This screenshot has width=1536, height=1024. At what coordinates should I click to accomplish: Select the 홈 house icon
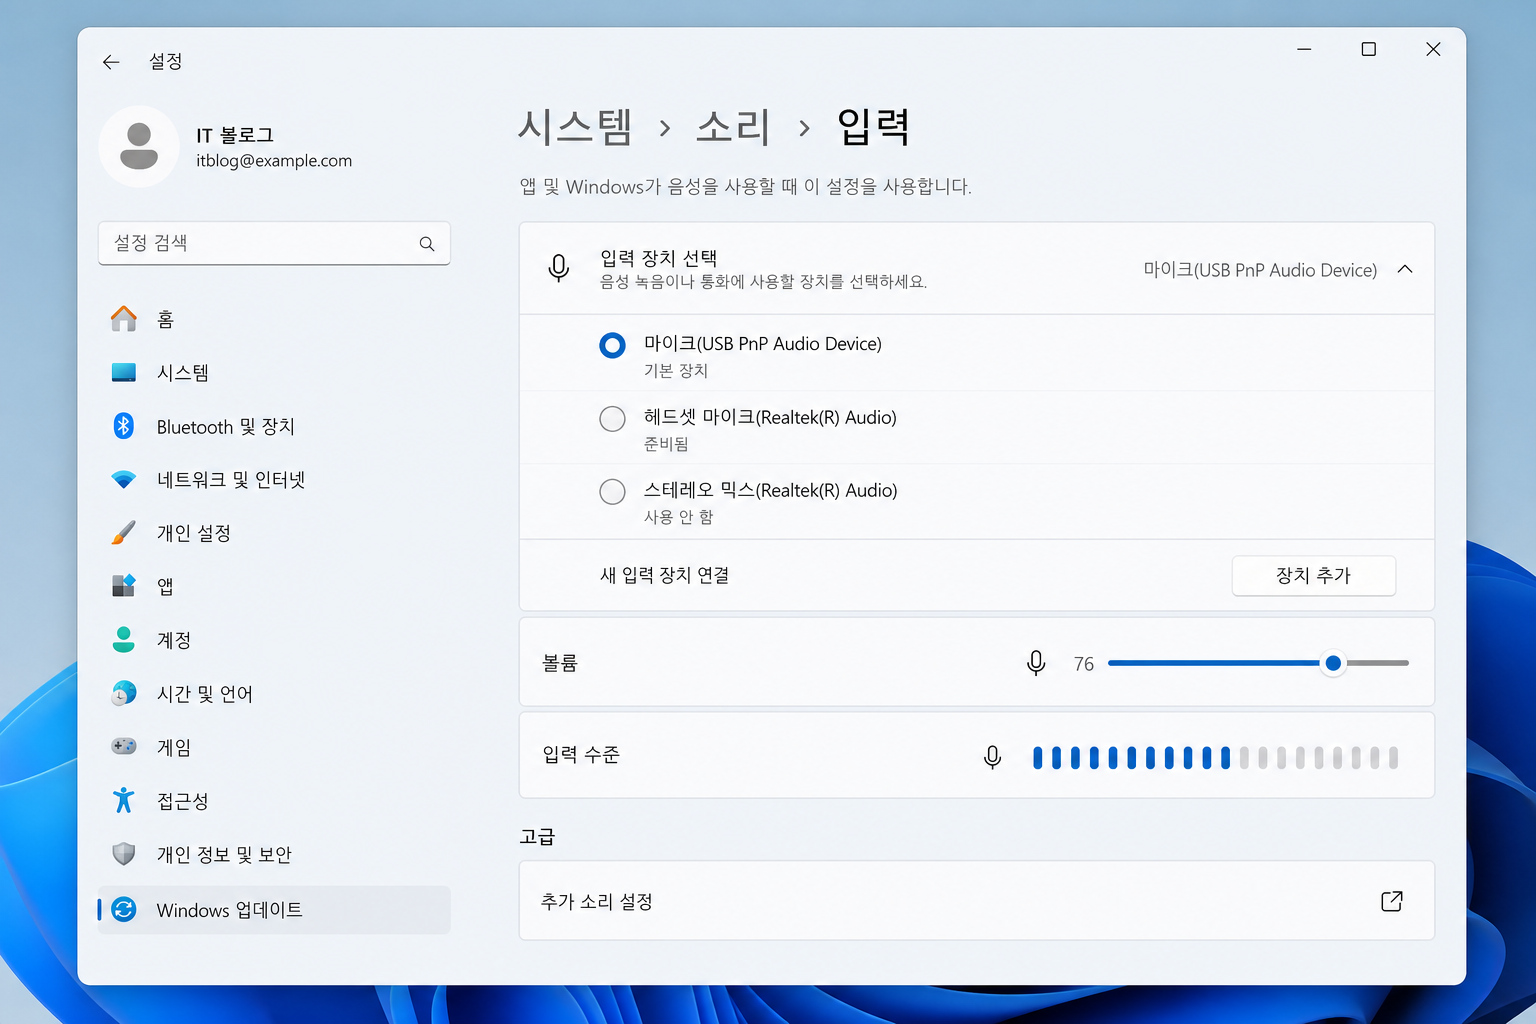124,319
